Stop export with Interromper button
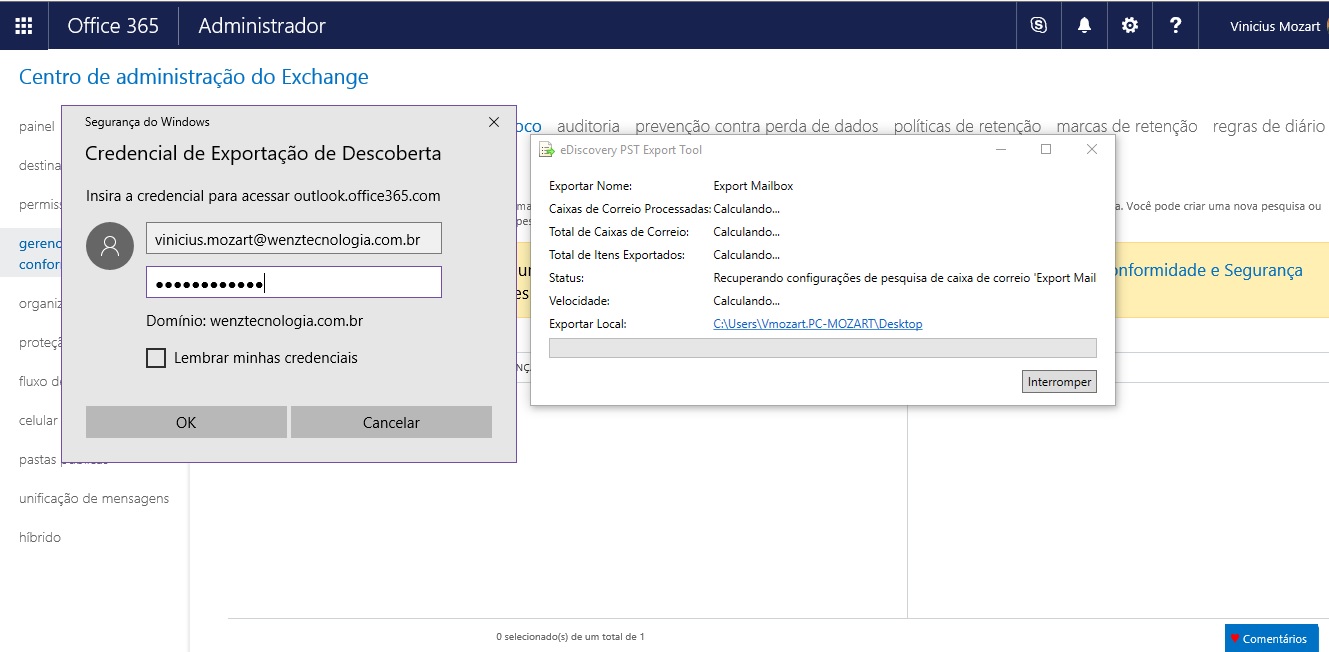The width and height of the screenshot is (1329, 652). [x=1059, y=382]
